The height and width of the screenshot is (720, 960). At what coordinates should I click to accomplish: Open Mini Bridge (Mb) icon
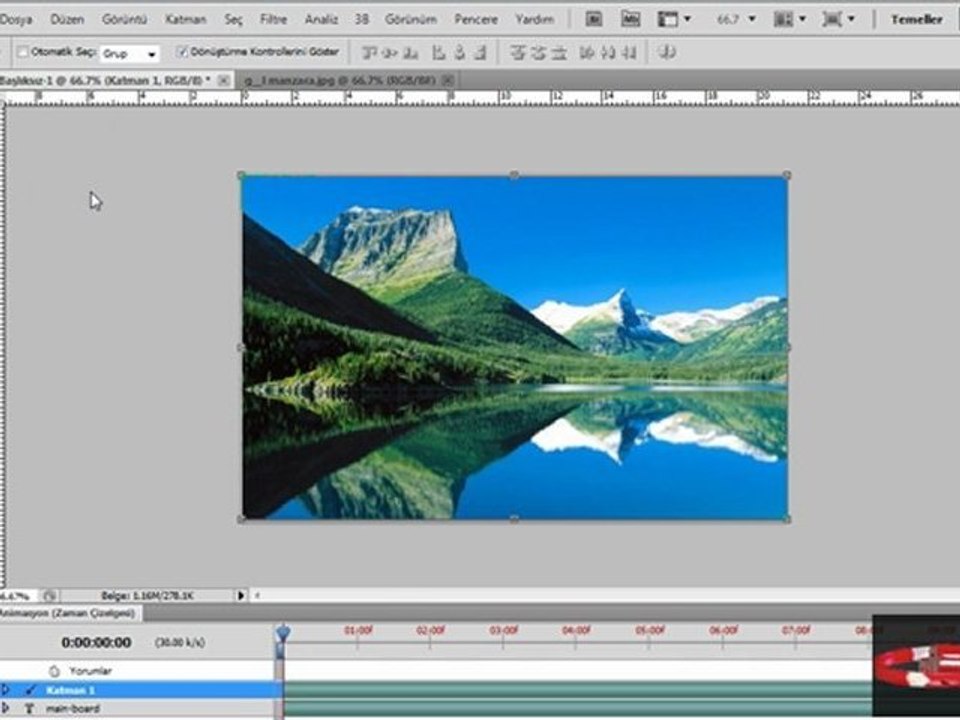click(630, 19)
